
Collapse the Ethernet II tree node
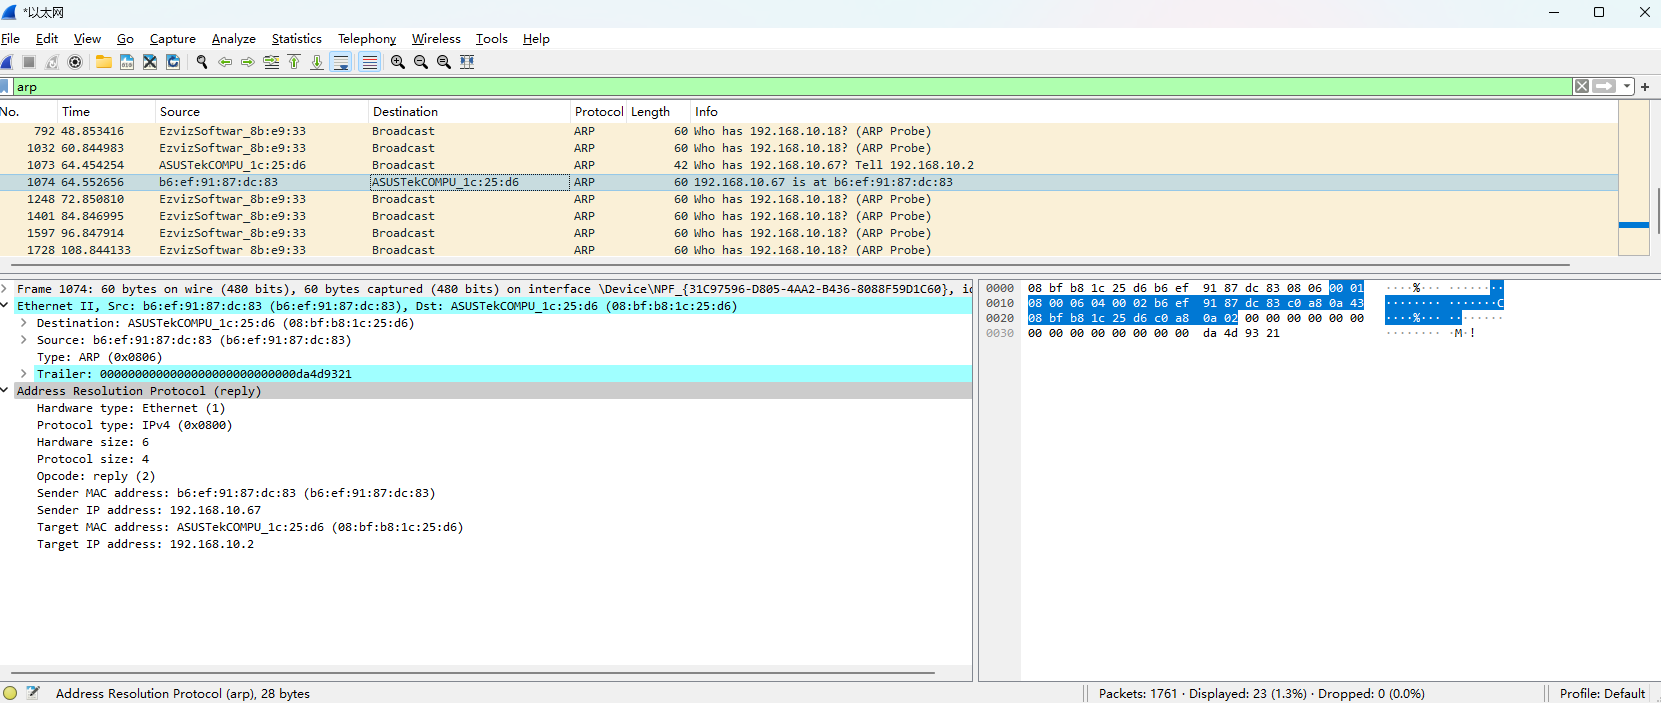pos(5,306)
